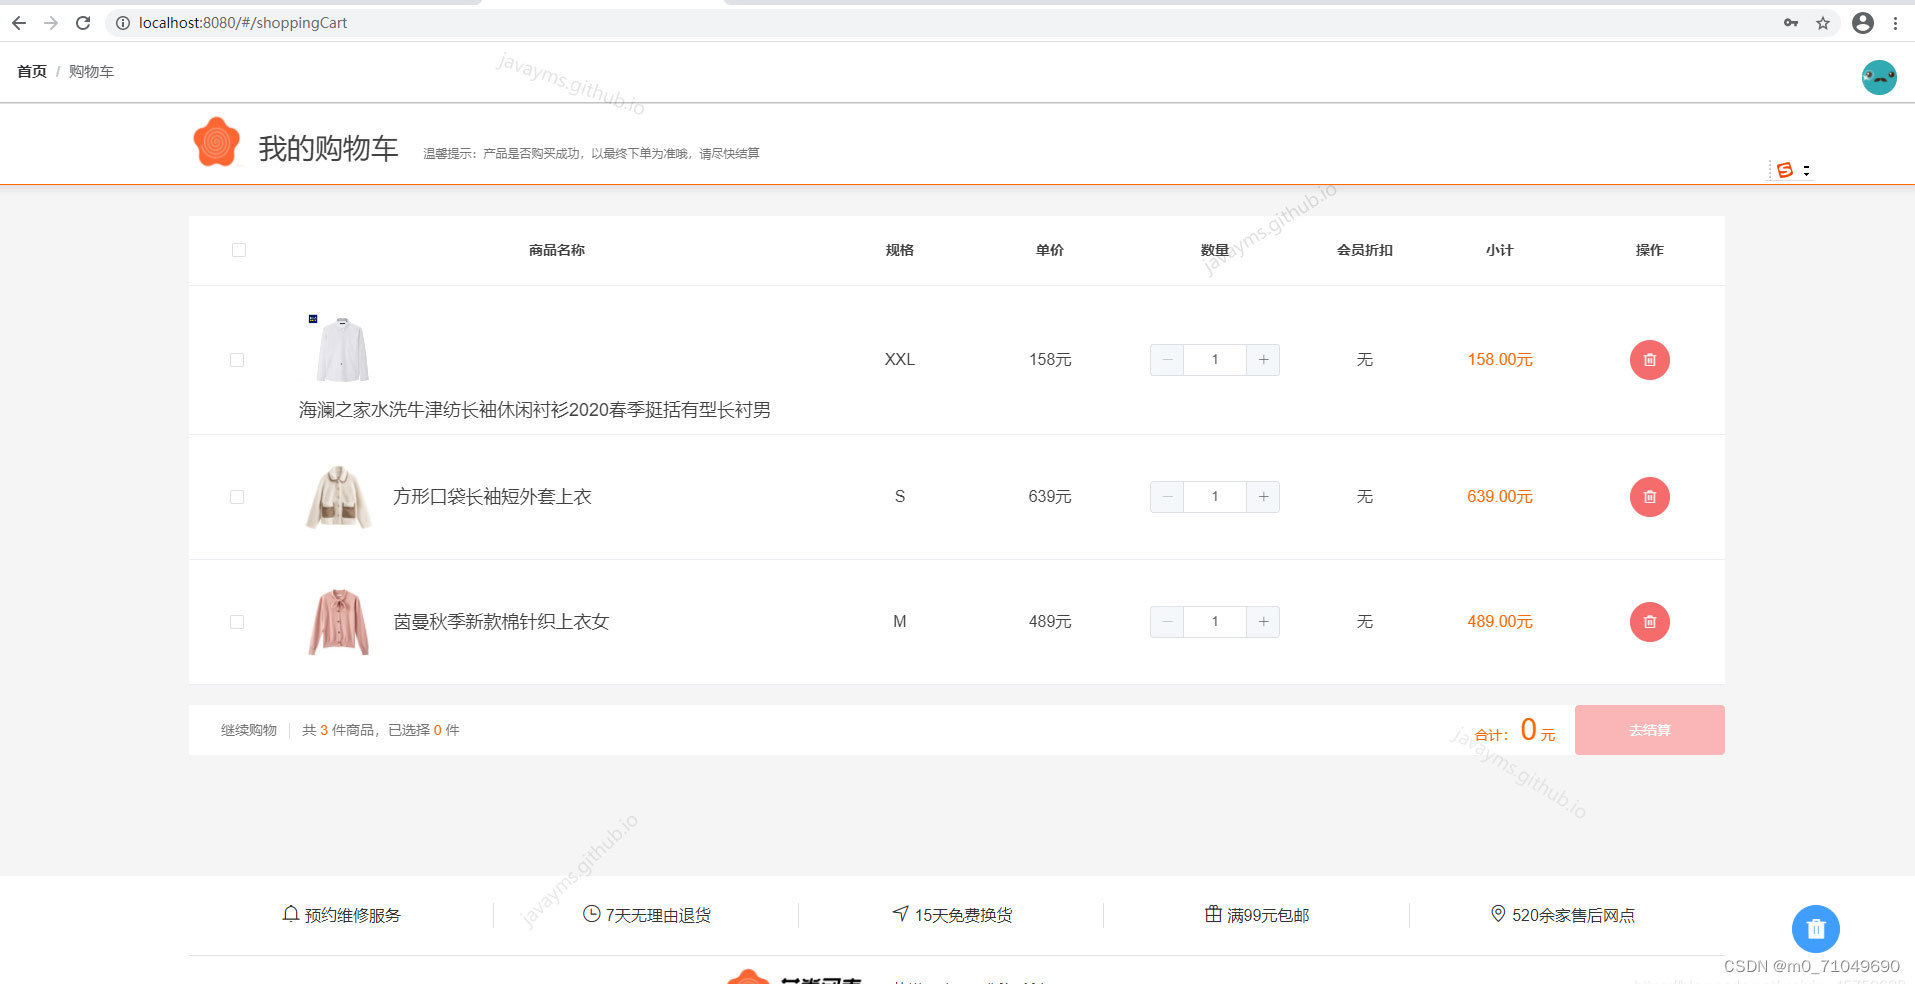Delete the 方形口袋长袖短外套上衣 item

(1648, 496)
